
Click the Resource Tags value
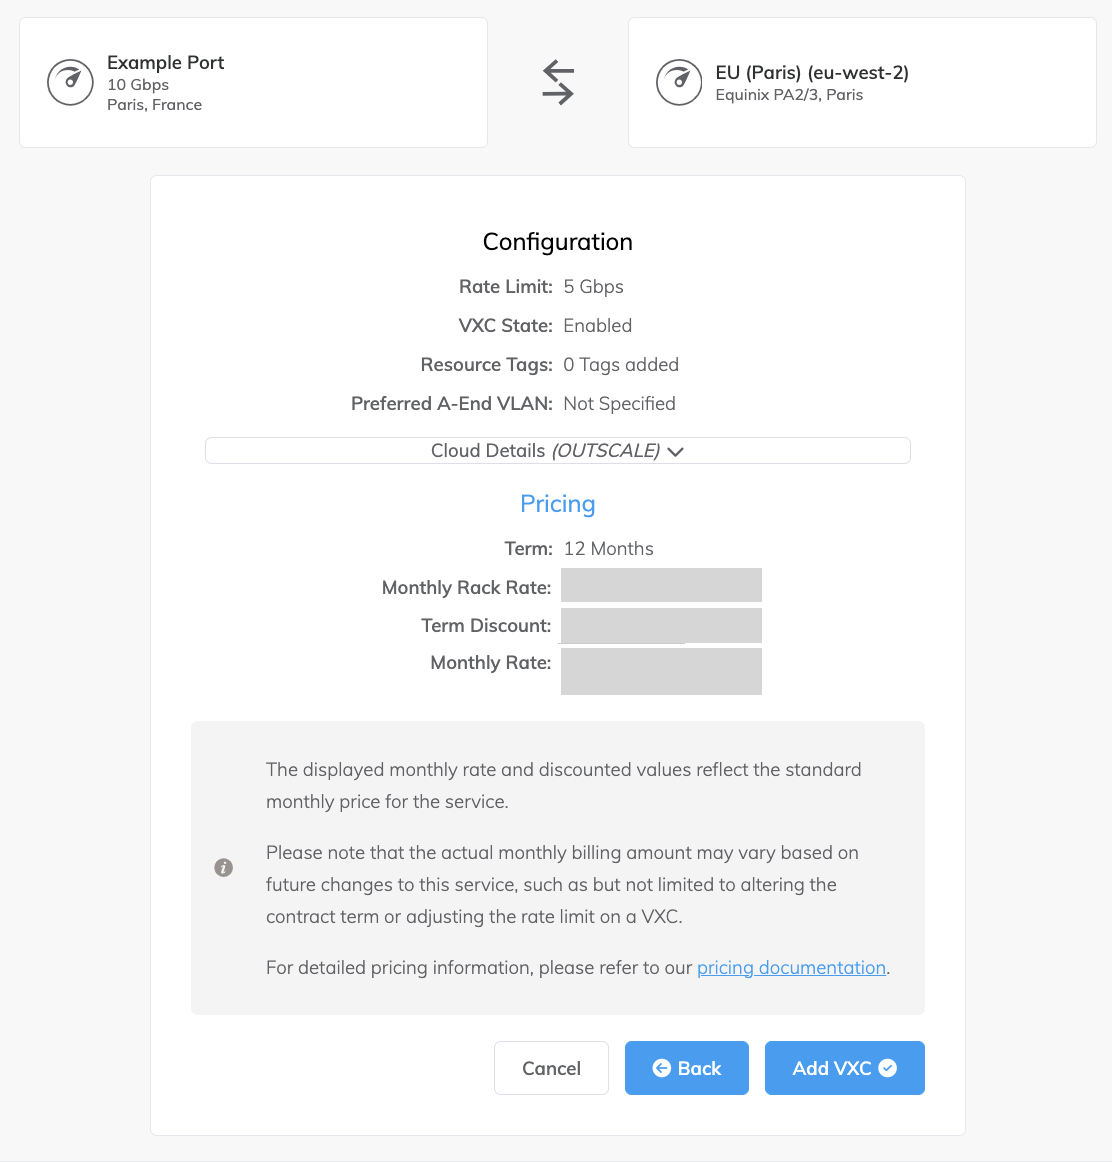click(621, 365)
